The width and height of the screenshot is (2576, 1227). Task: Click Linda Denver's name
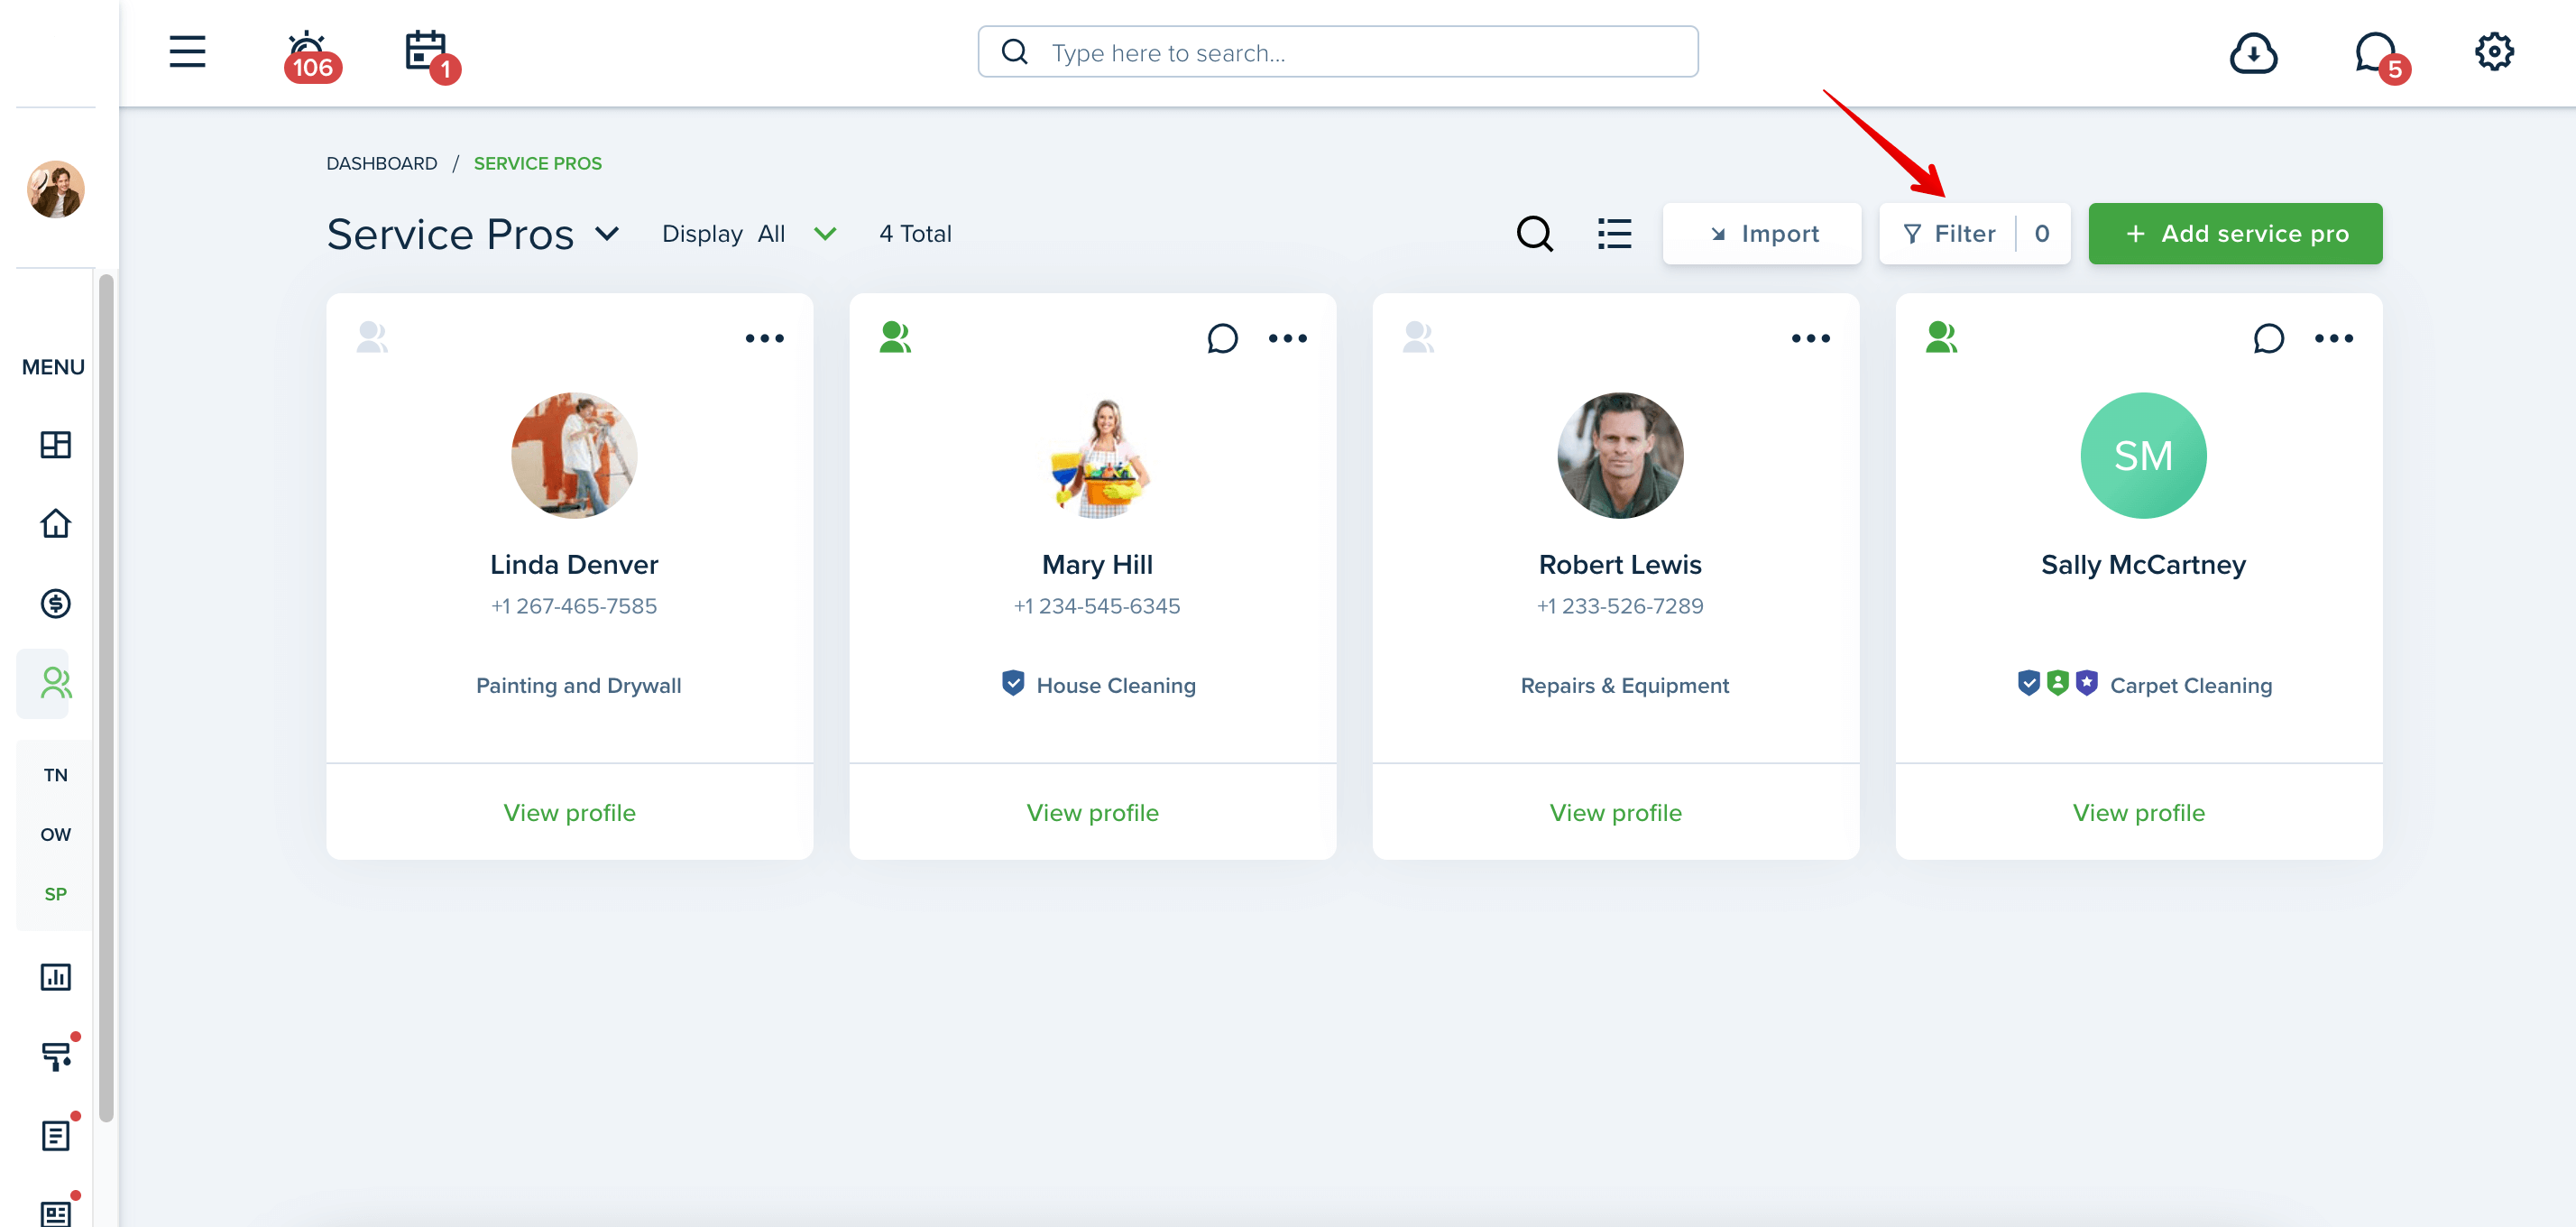[574, 565]
